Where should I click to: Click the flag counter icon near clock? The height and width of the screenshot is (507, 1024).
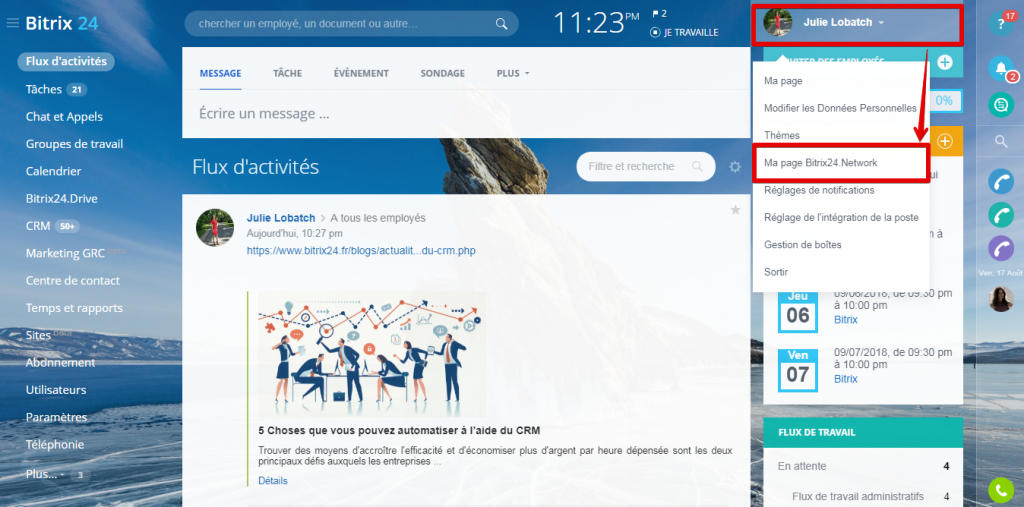click(x=659, y=14)
